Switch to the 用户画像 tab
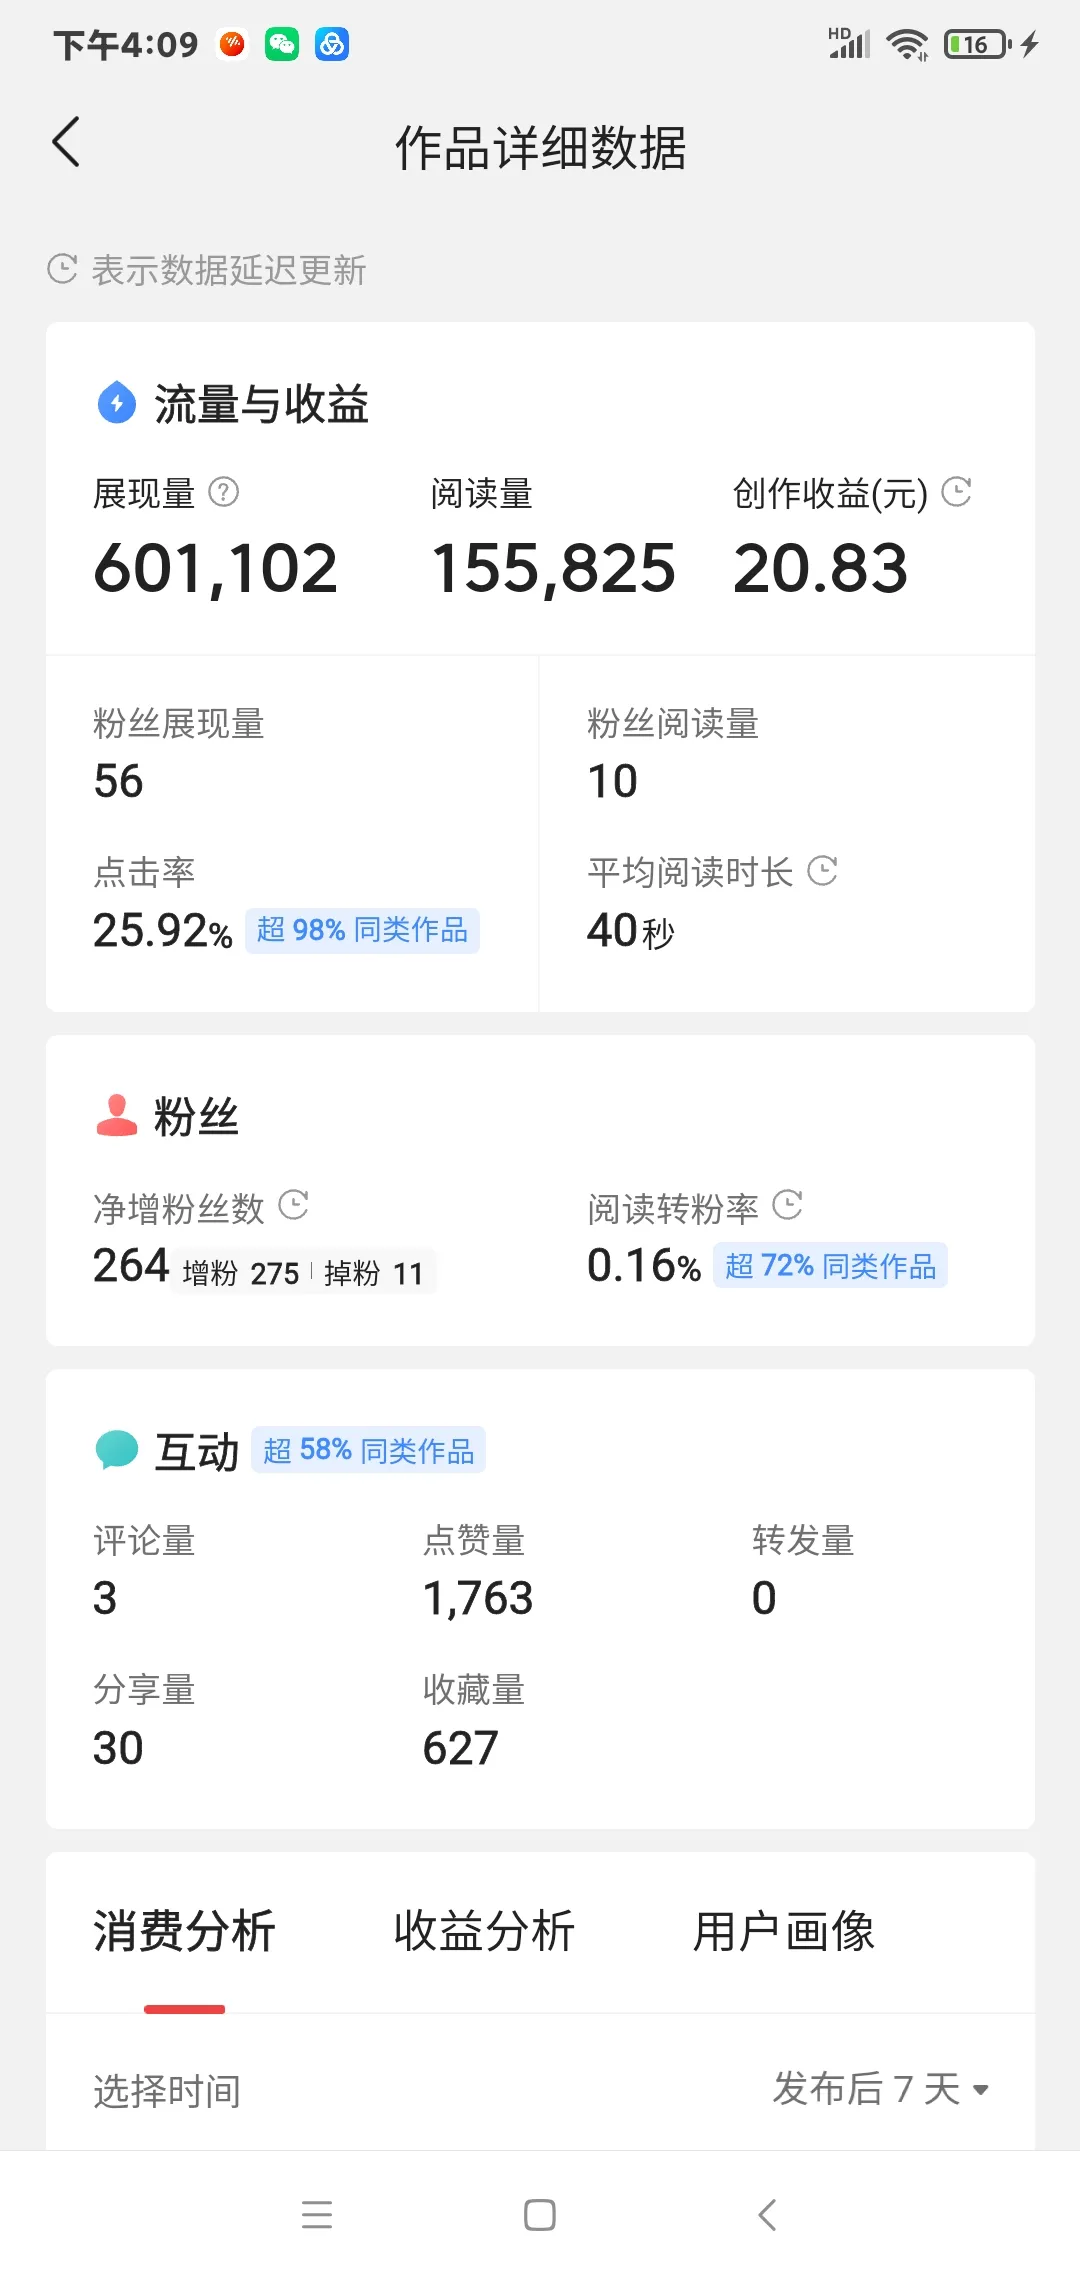The height and width of the screenshot is (2280, 1080). point(784,1931)
